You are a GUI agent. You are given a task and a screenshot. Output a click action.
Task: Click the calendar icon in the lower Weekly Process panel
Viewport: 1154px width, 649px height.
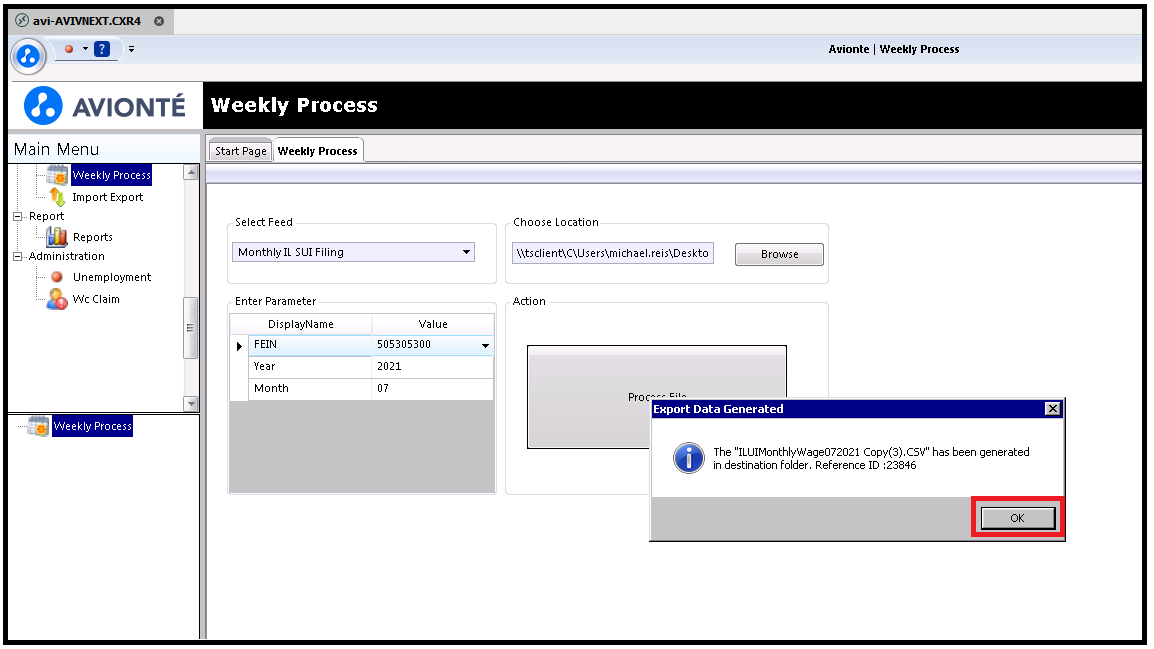pyautogui.click(x=38, y=426)
